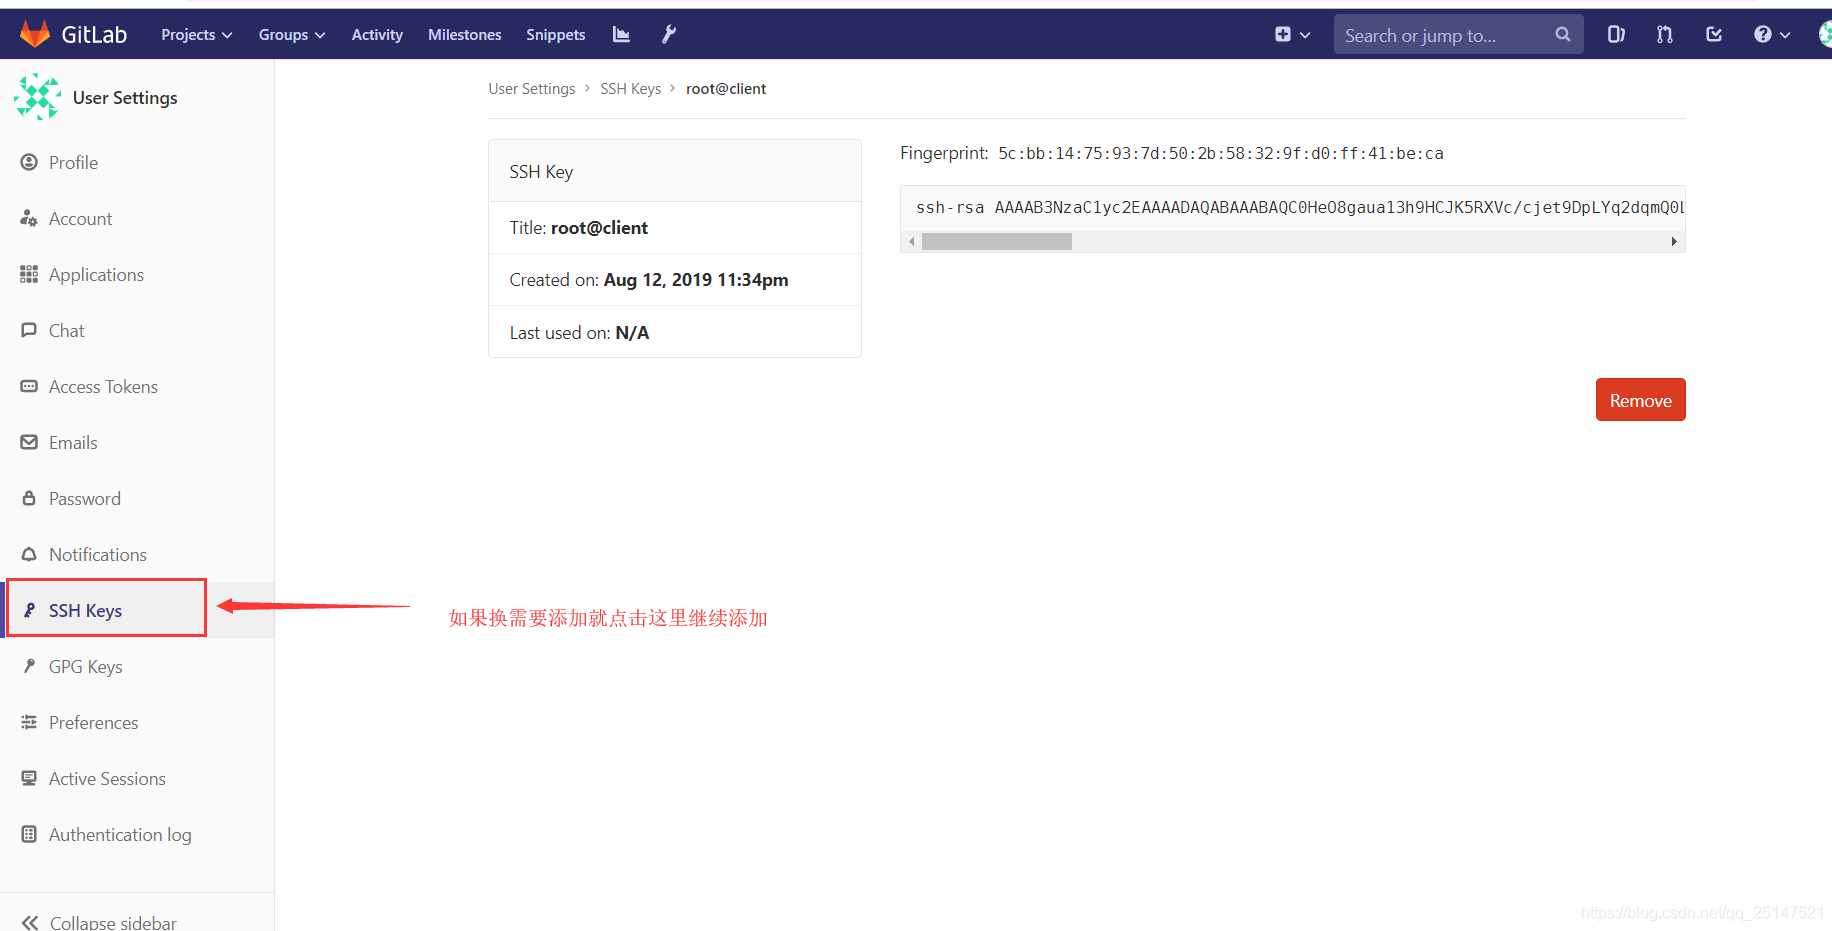Collapse sidebar using double chevron
Viewport: 1832px width, 931px height.
click(30, 922)
